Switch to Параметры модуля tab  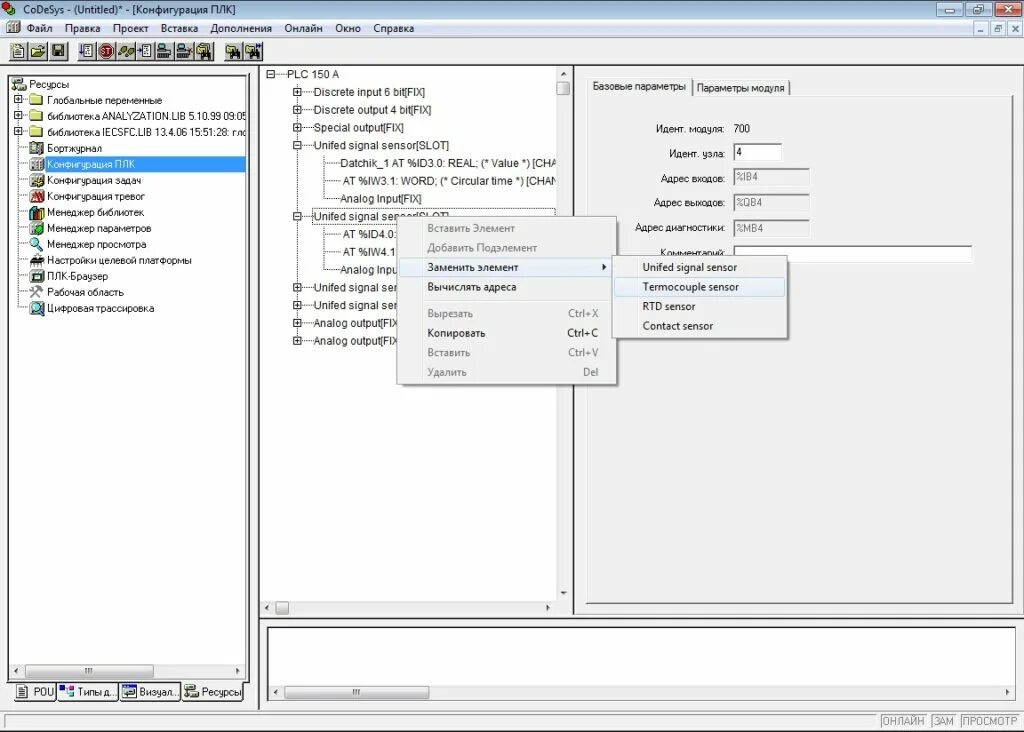[x=741, y=88]
